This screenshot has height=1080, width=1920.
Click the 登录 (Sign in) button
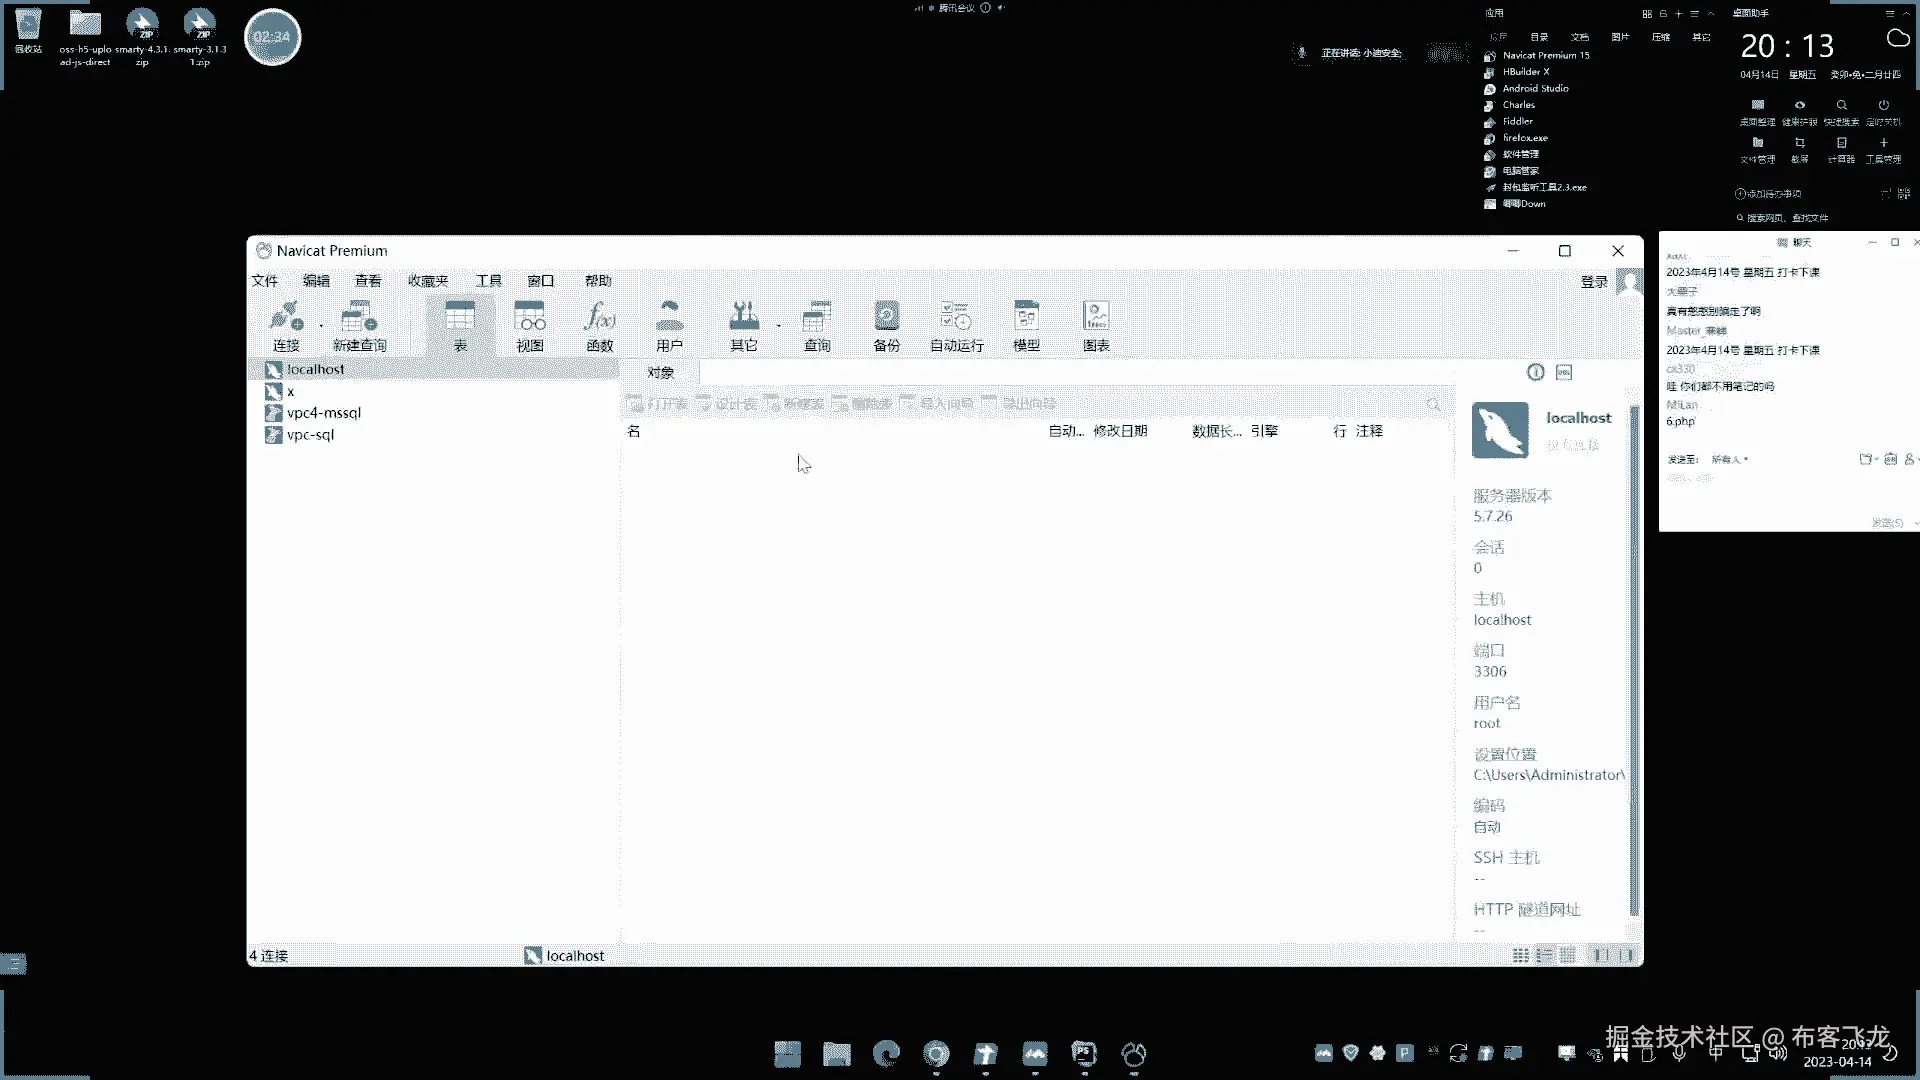1594,281
